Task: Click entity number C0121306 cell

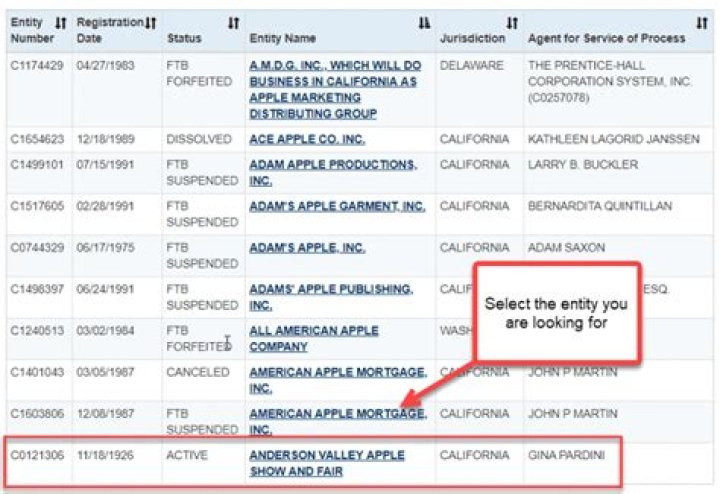Action: (36, 455)
